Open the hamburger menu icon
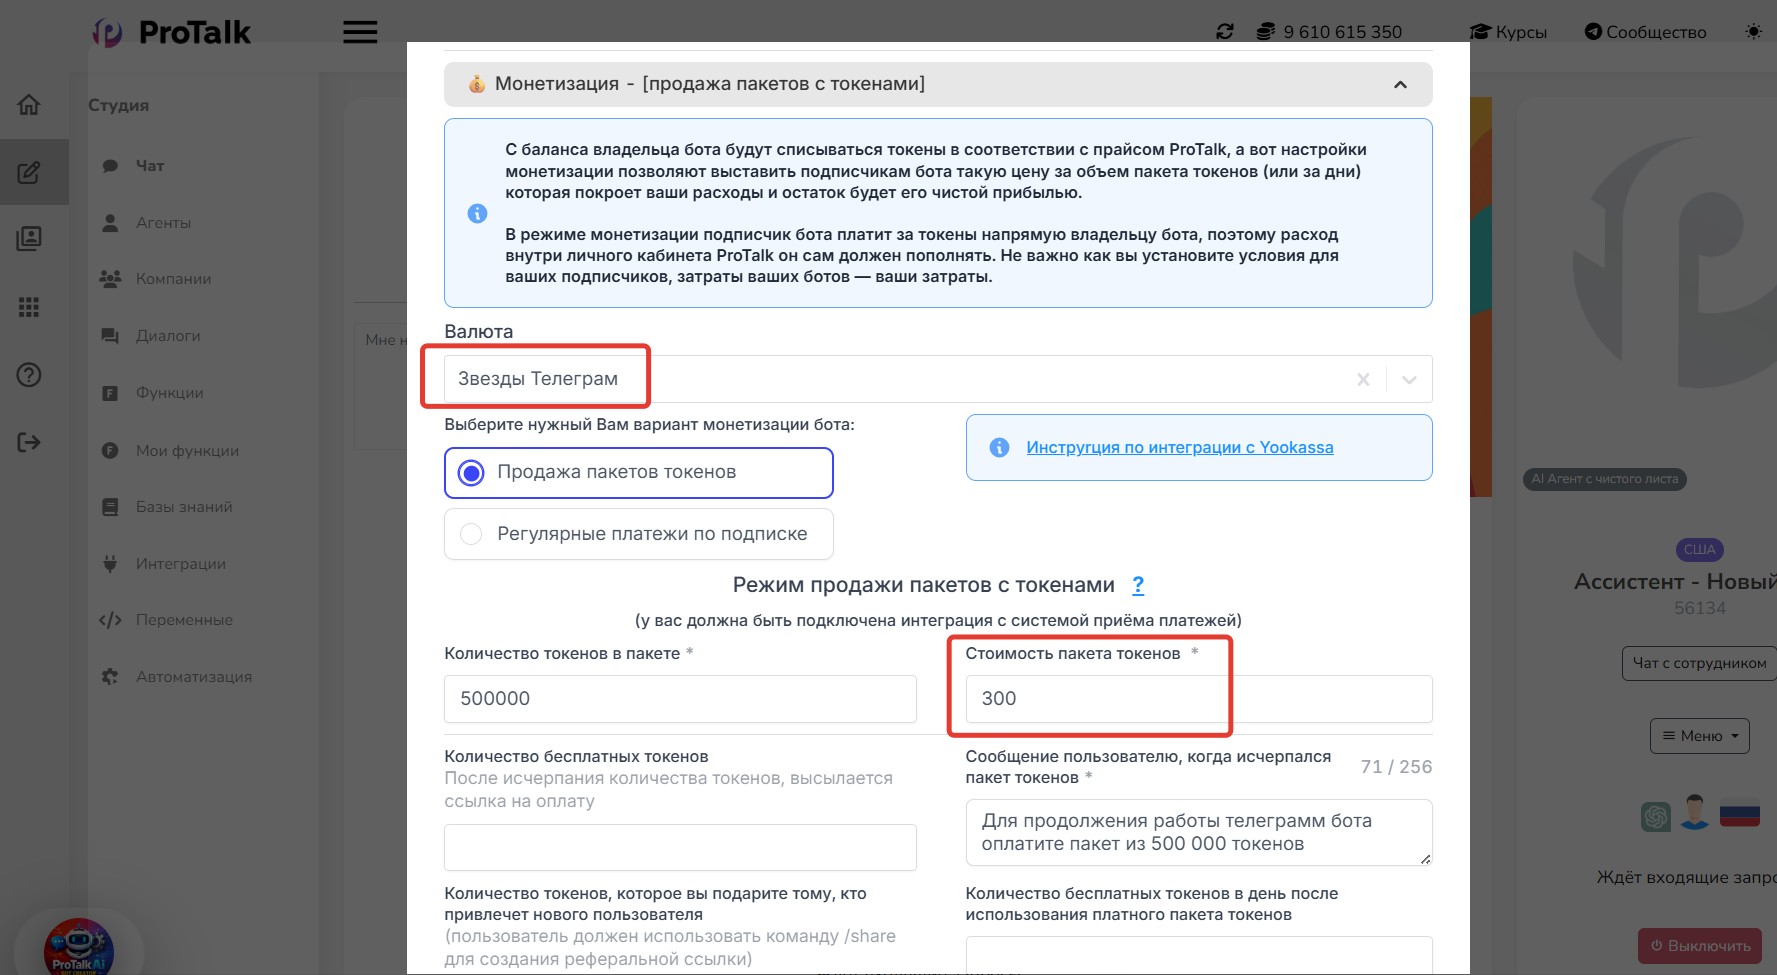 (x=360, y=32)
